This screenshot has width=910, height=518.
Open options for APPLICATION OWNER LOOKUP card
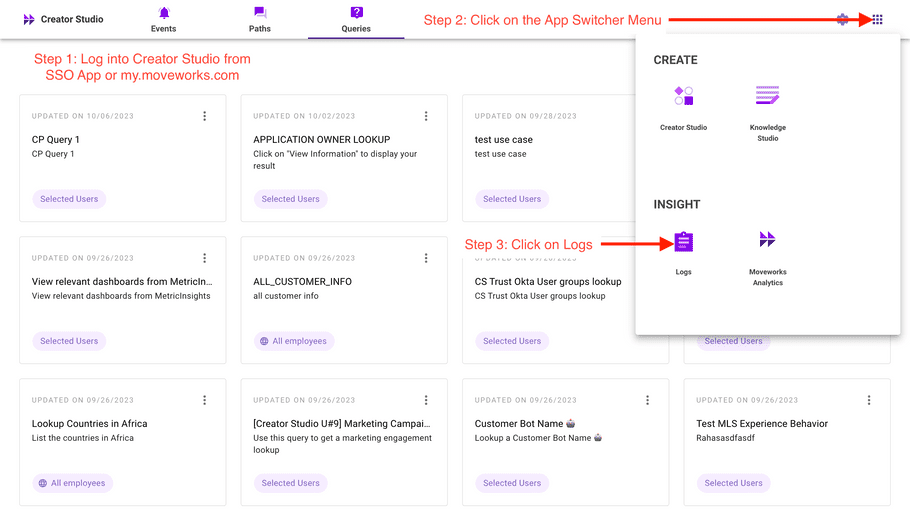point(426,116)
